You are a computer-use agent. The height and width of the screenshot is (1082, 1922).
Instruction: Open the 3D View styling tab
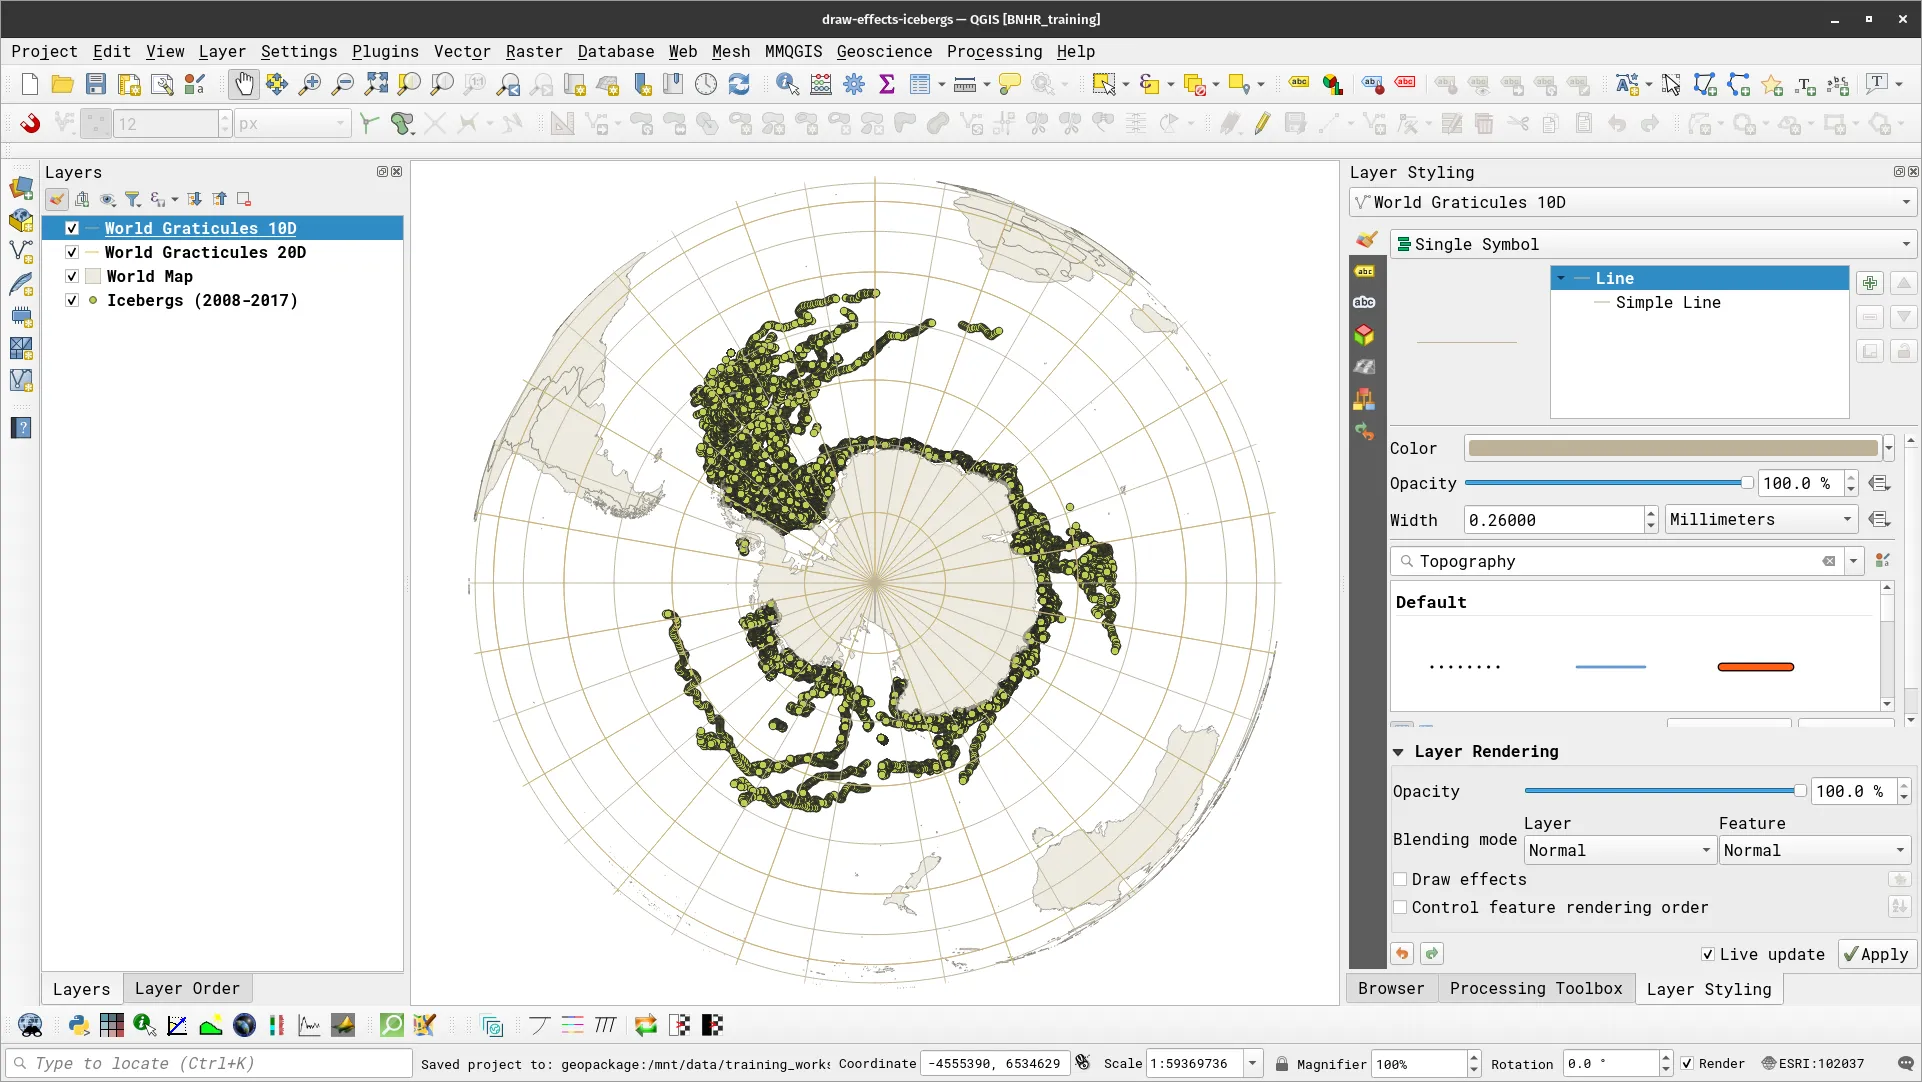pos(1364,335)
